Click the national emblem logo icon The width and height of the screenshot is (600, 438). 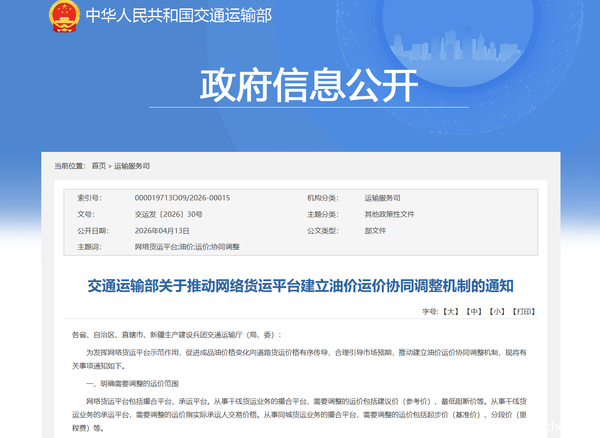click(x=64, y=16)
